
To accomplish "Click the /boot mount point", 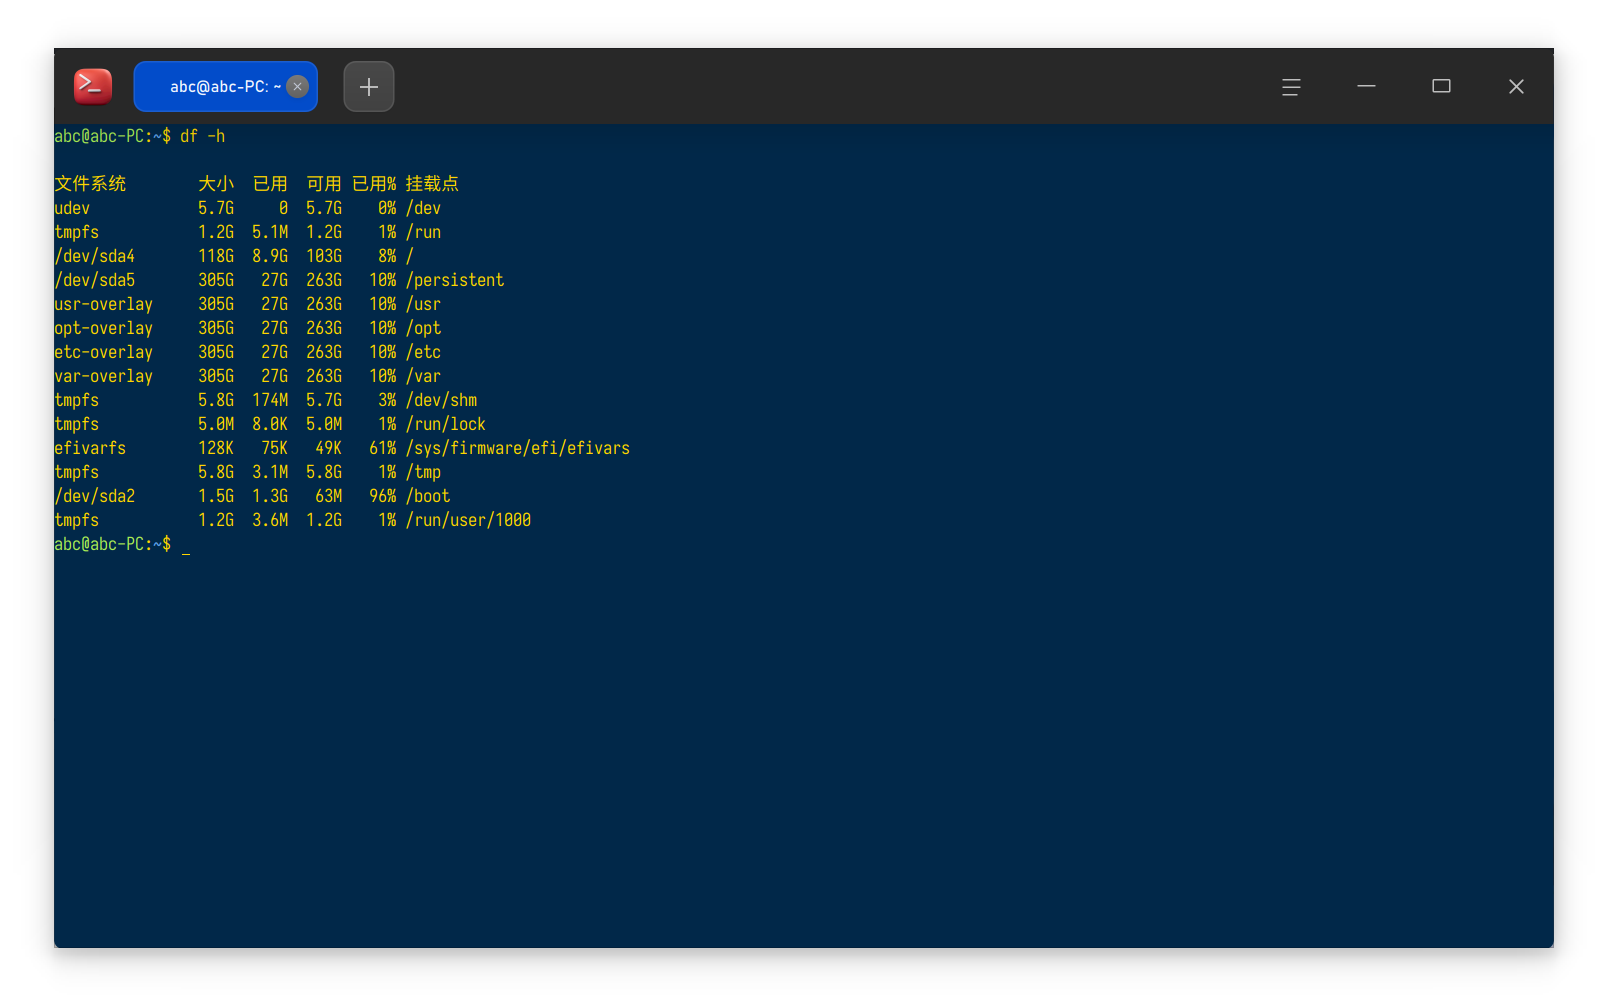I will click(x=428, y=496).
